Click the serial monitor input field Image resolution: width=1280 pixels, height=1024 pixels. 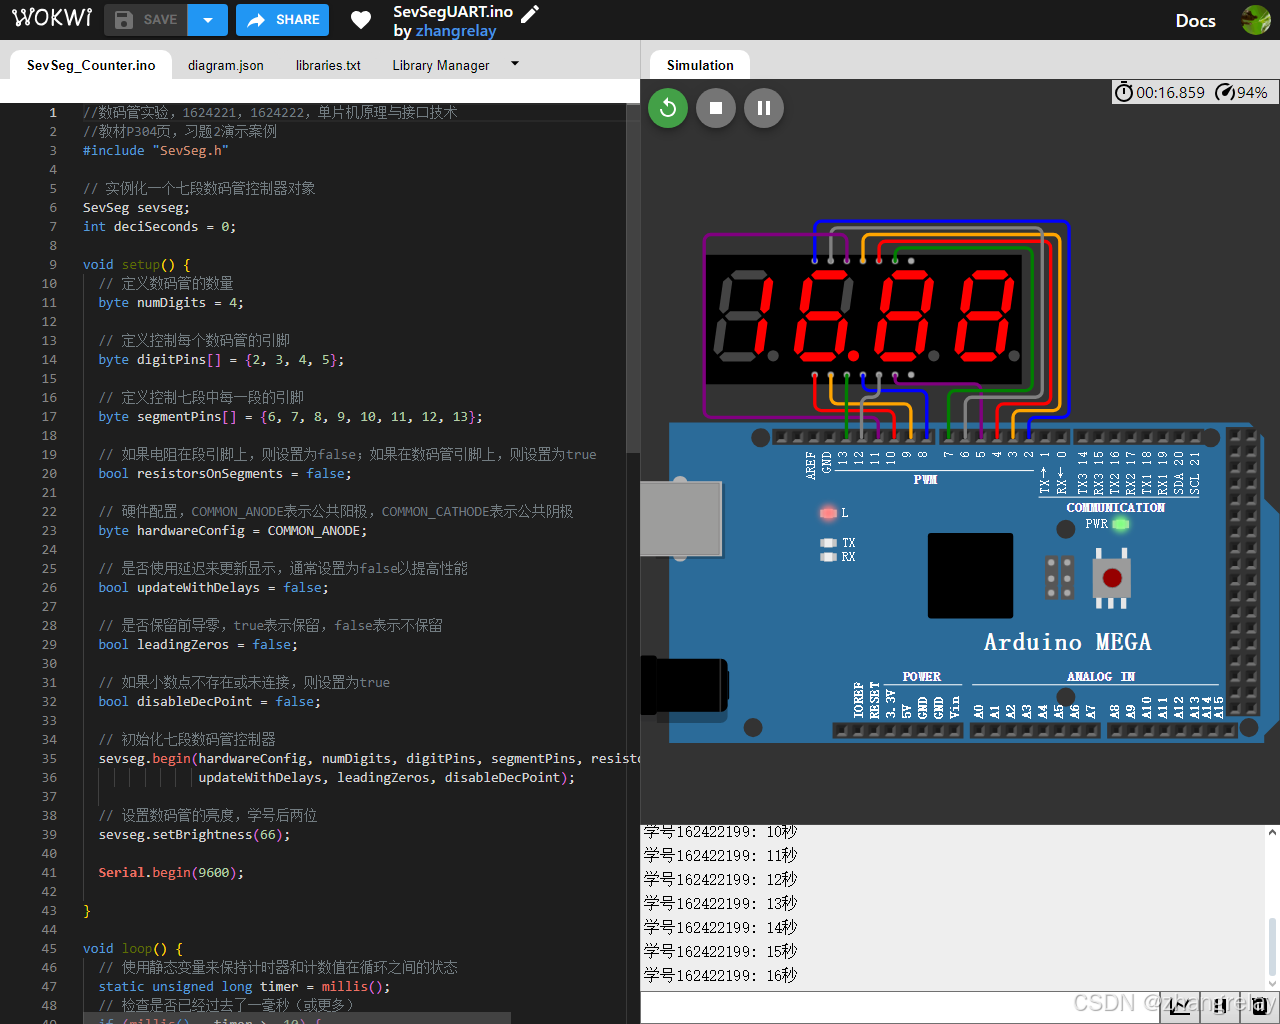(x=900, y=1007)
